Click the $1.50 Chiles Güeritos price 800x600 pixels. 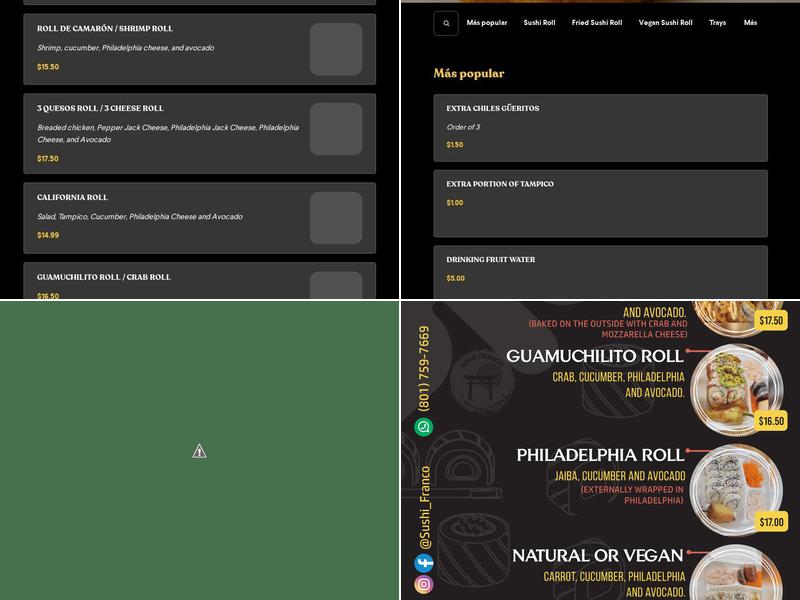tap(455, 145)
